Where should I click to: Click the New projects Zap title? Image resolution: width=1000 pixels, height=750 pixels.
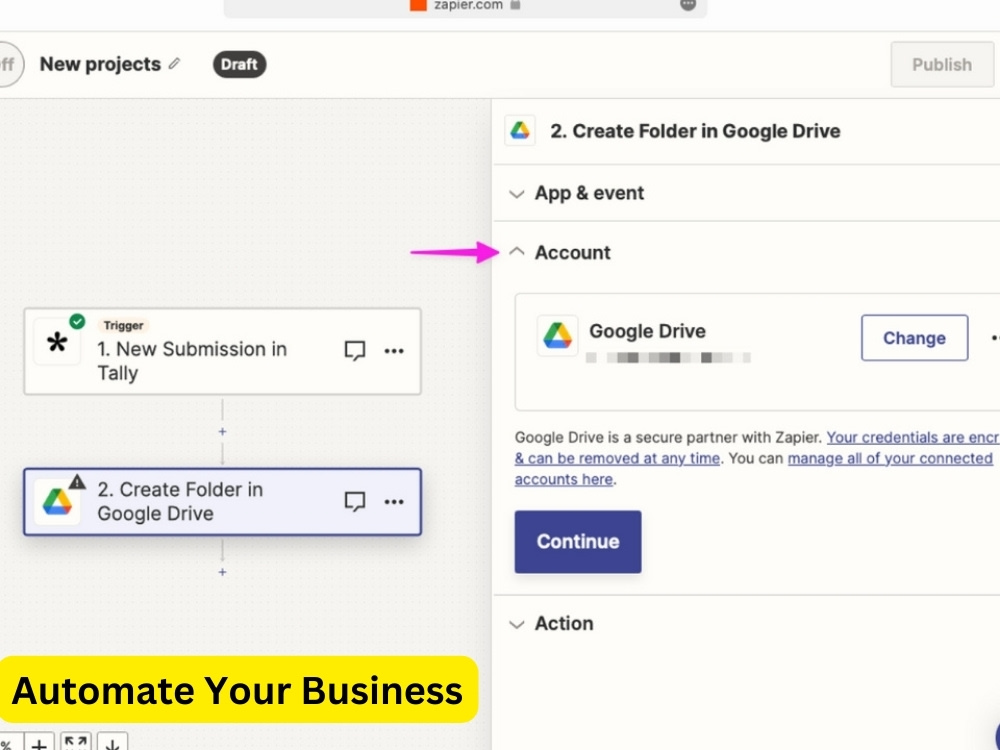coord(100,64)
